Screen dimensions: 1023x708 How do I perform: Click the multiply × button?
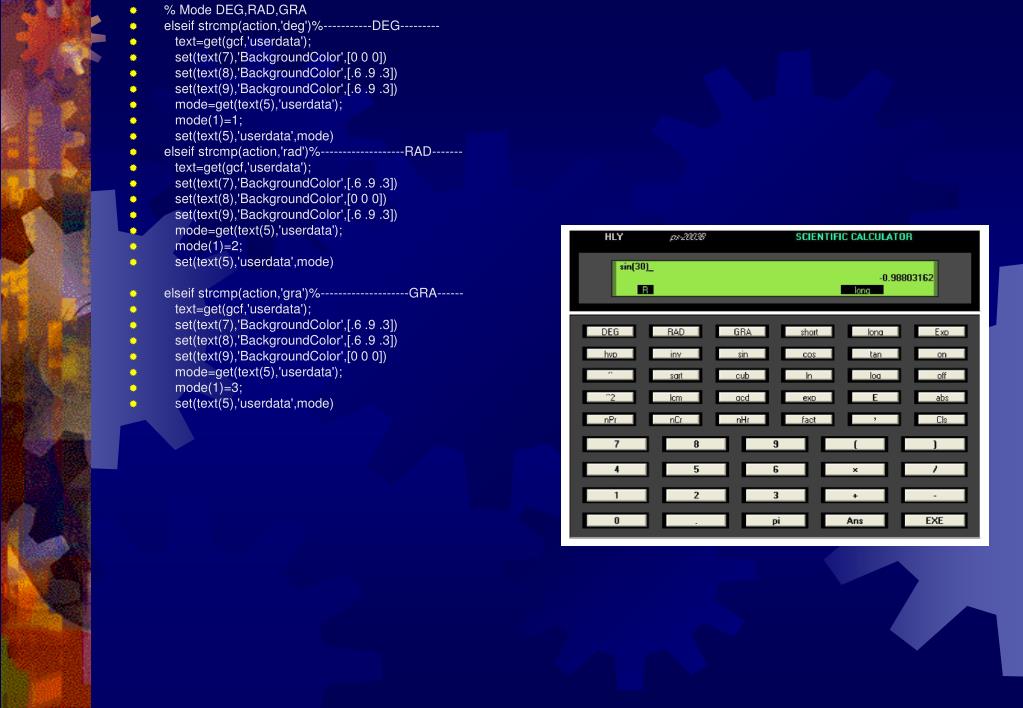pyautogui.click(x=855, y=469)
